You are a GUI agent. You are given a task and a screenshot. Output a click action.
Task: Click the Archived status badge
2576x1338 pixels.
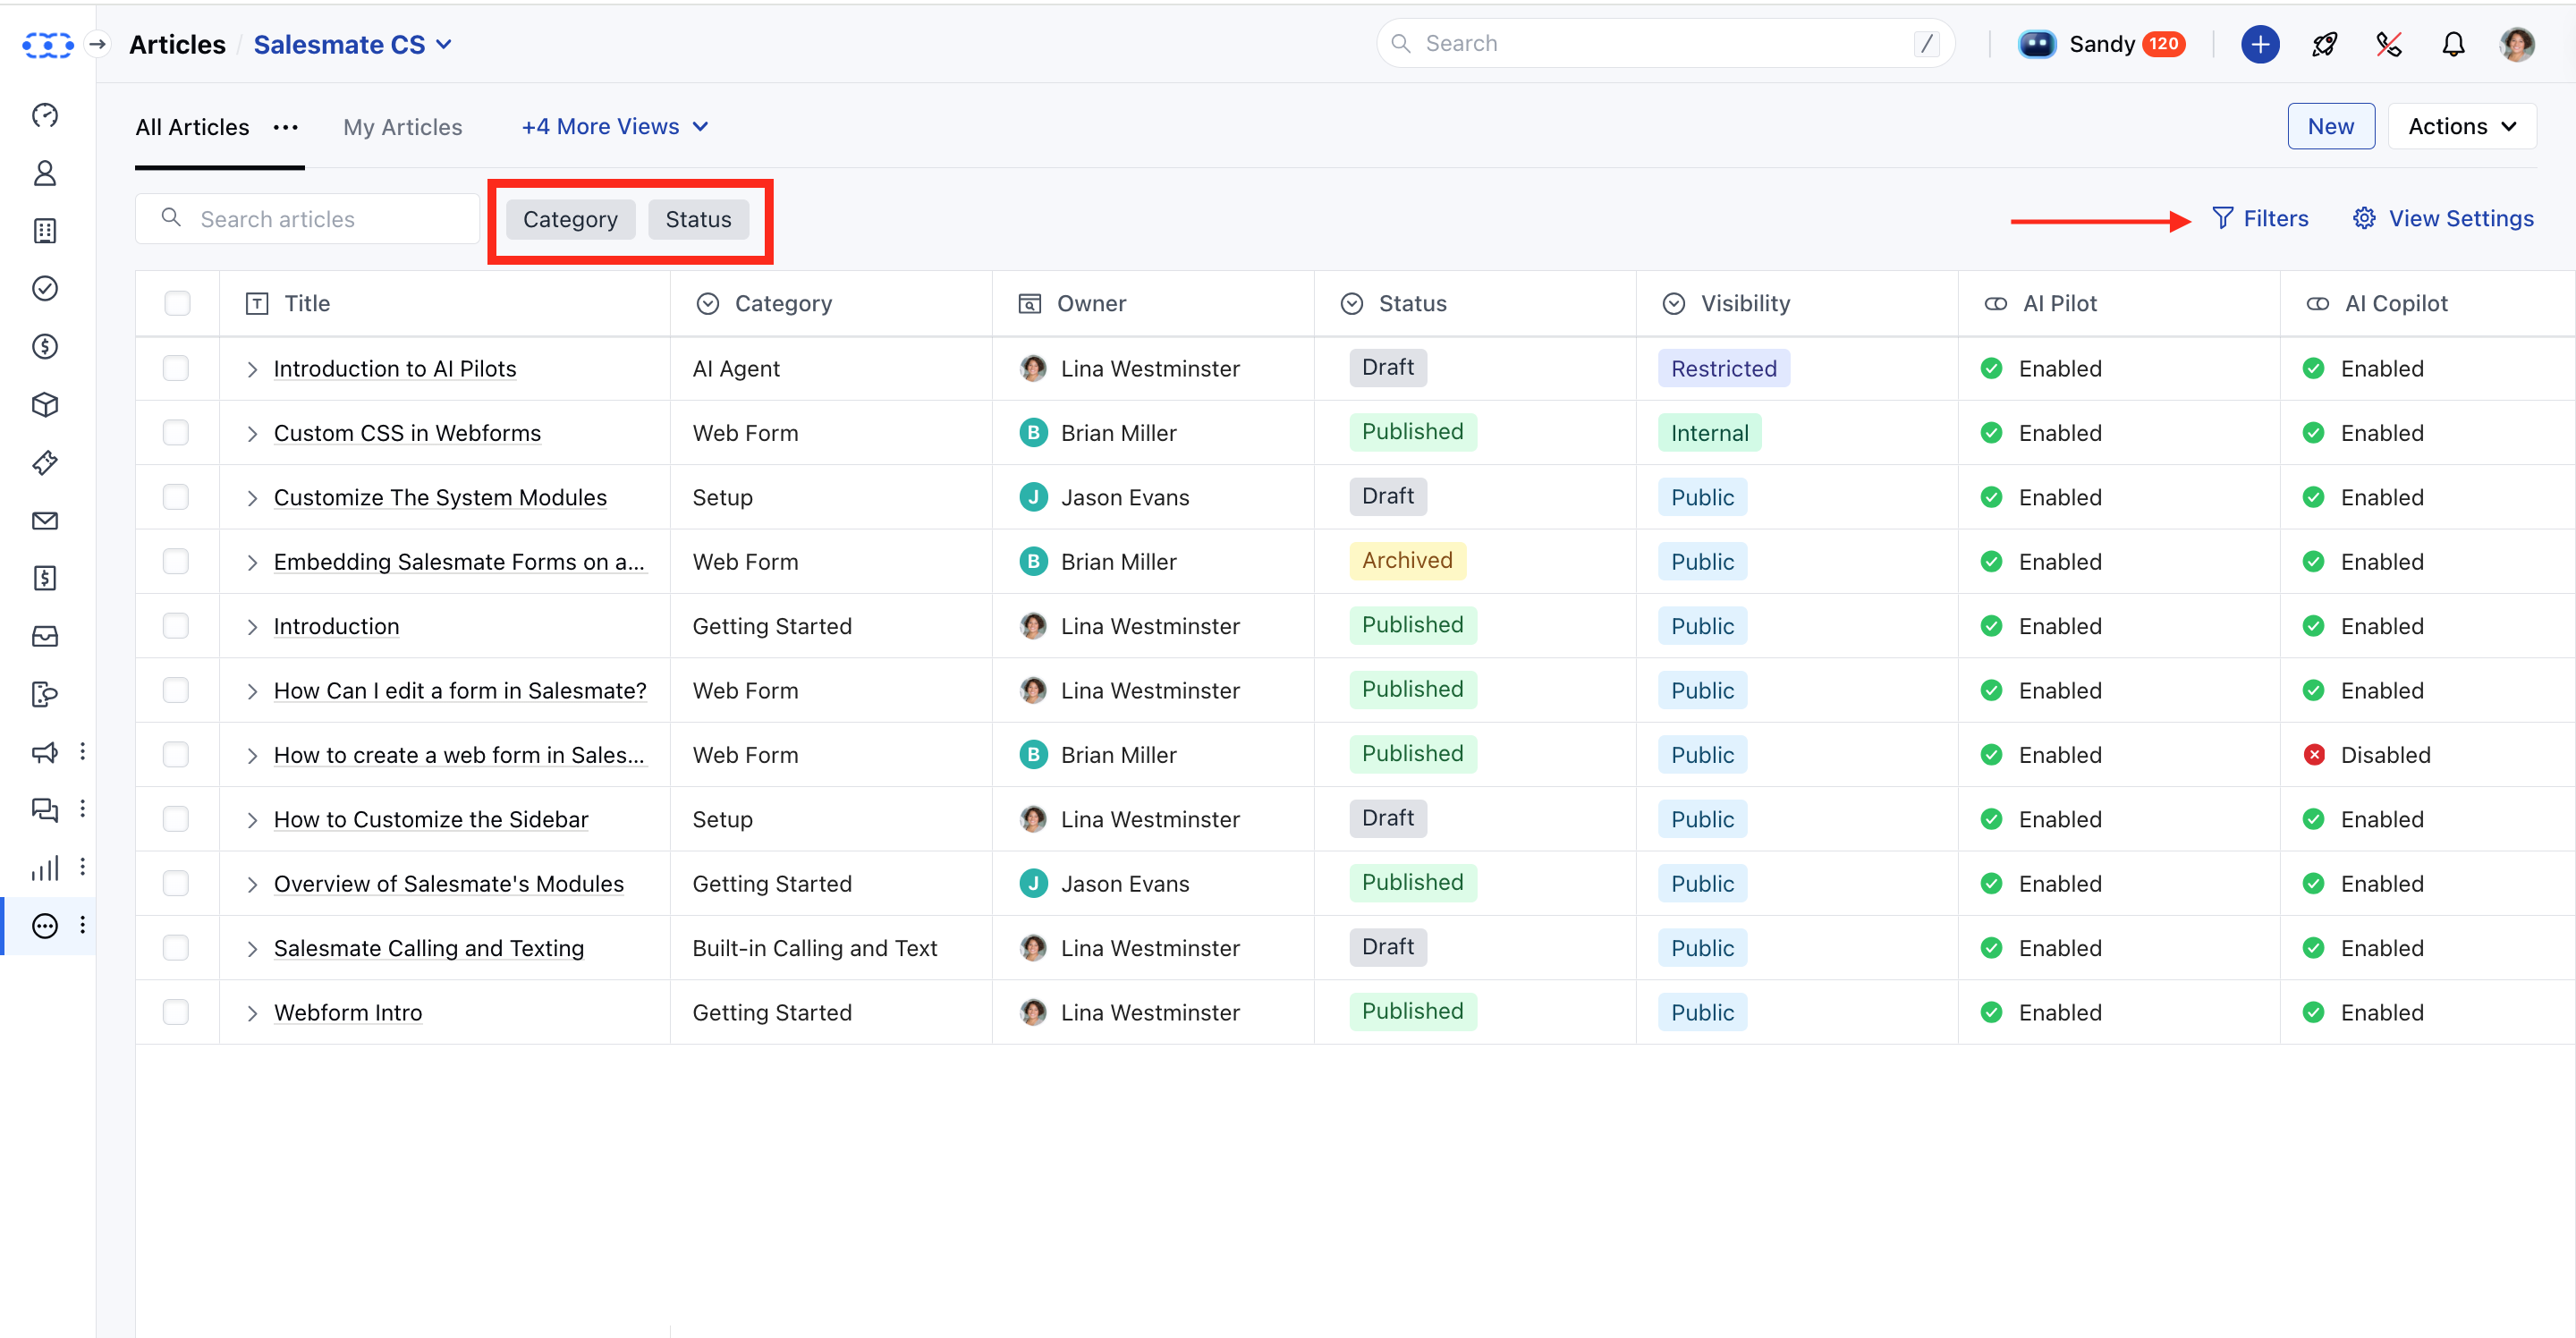1407,560
